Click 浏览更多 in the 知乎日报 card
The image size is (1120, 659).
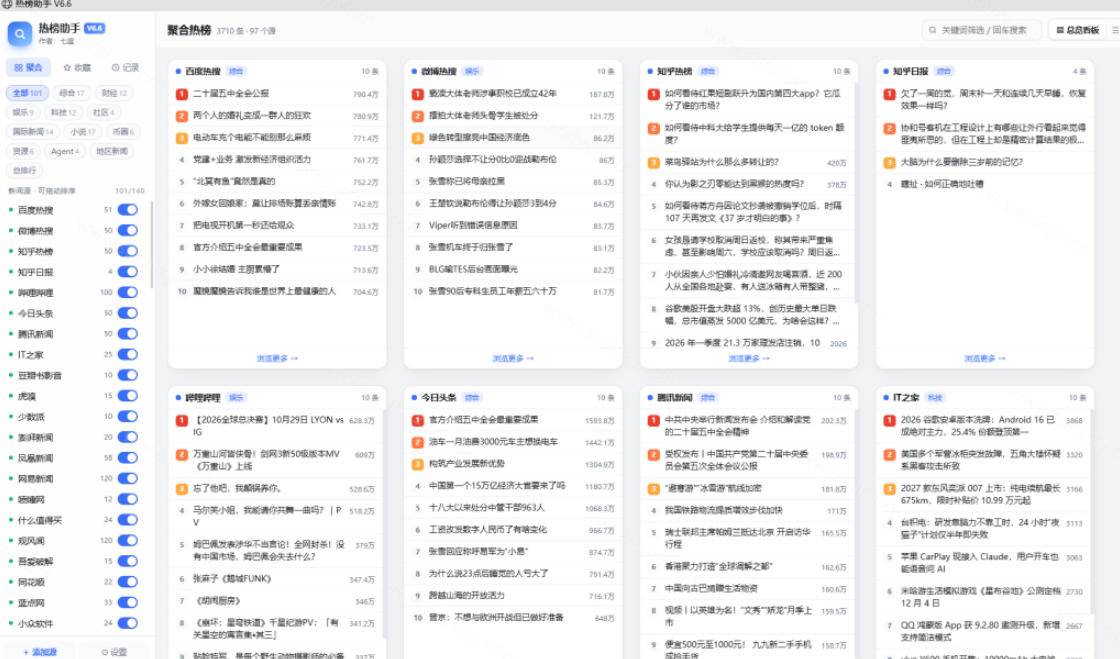tap(984, 358)
